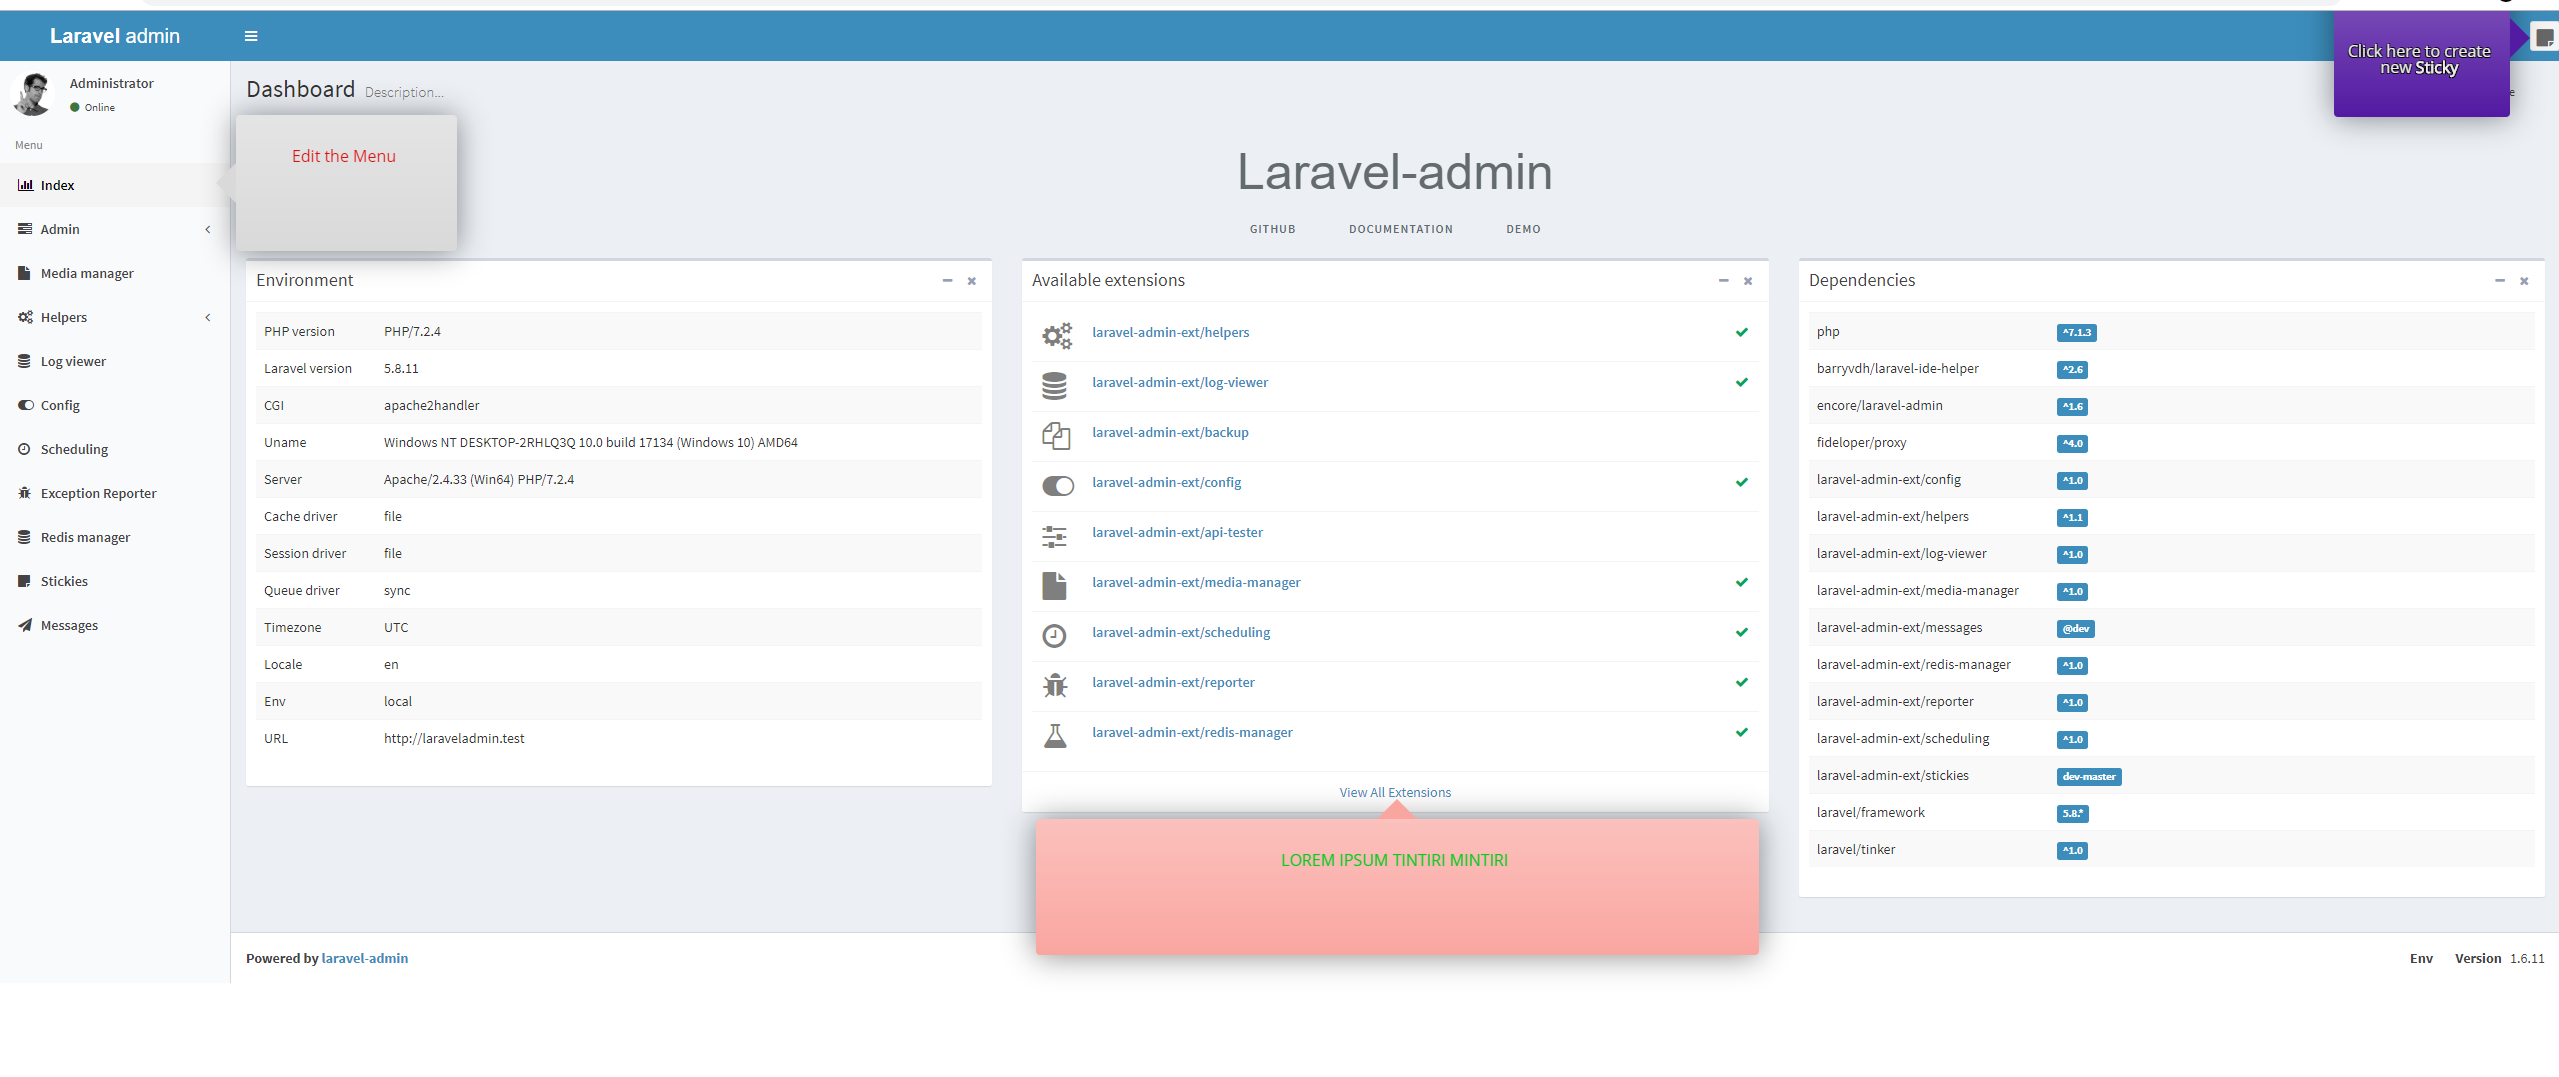Click the sliders icon beside the api-tester extension

click(1054, 536)
